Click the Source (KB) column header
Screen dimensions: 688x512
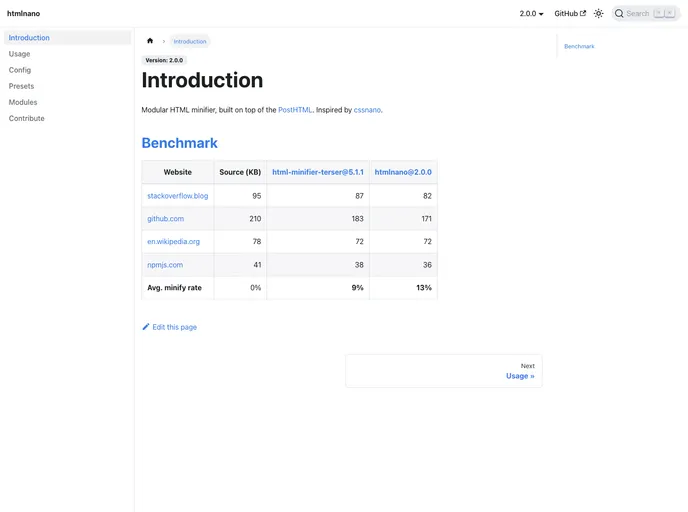(240, 172)
